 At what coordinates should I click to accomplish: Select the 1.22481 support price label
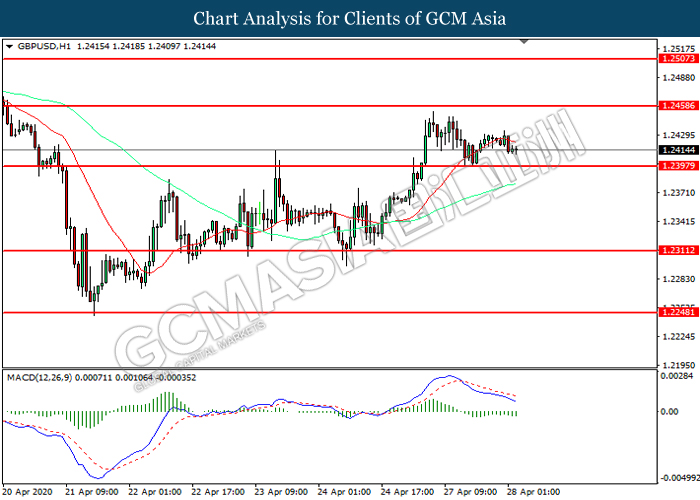pos(678,312)
